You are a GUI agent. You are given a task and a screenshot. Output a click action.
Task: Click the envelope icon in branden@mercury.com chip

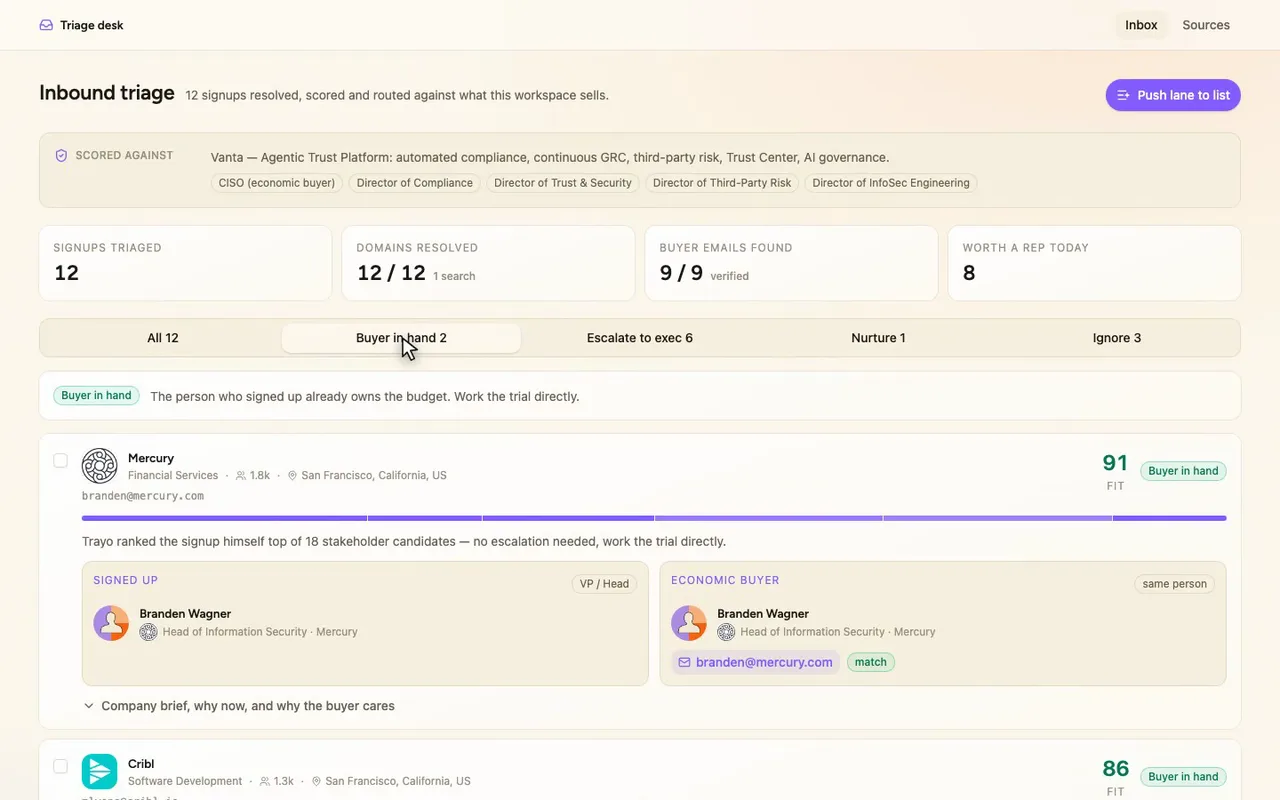685,662
